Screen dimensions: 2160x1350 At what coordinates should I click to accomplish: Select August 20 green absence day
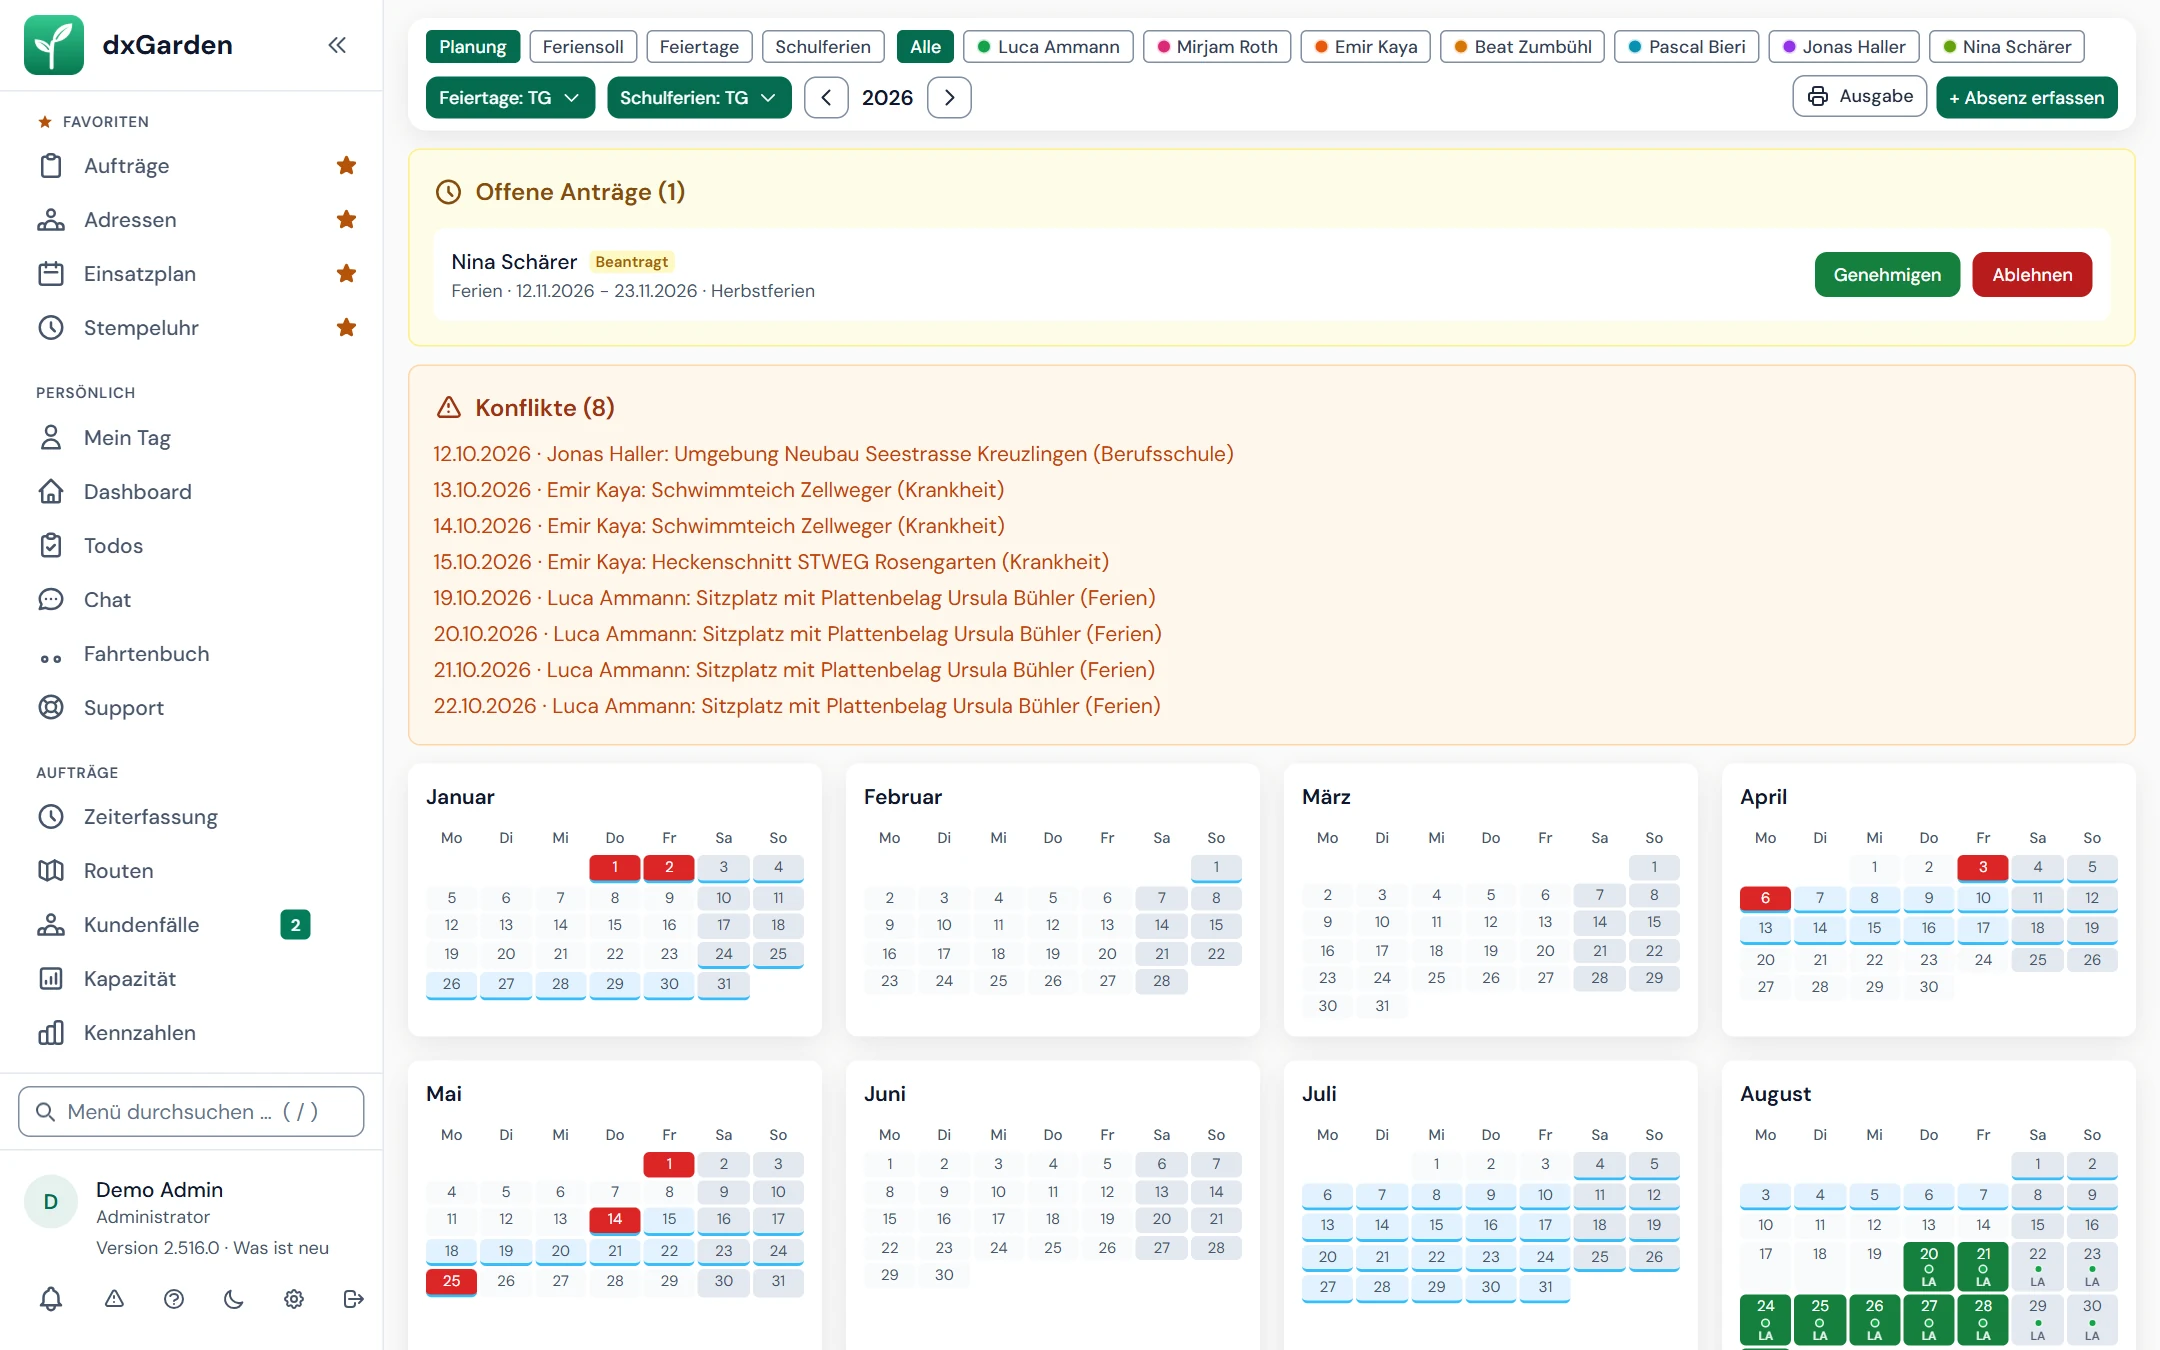coord(1929,1267)
